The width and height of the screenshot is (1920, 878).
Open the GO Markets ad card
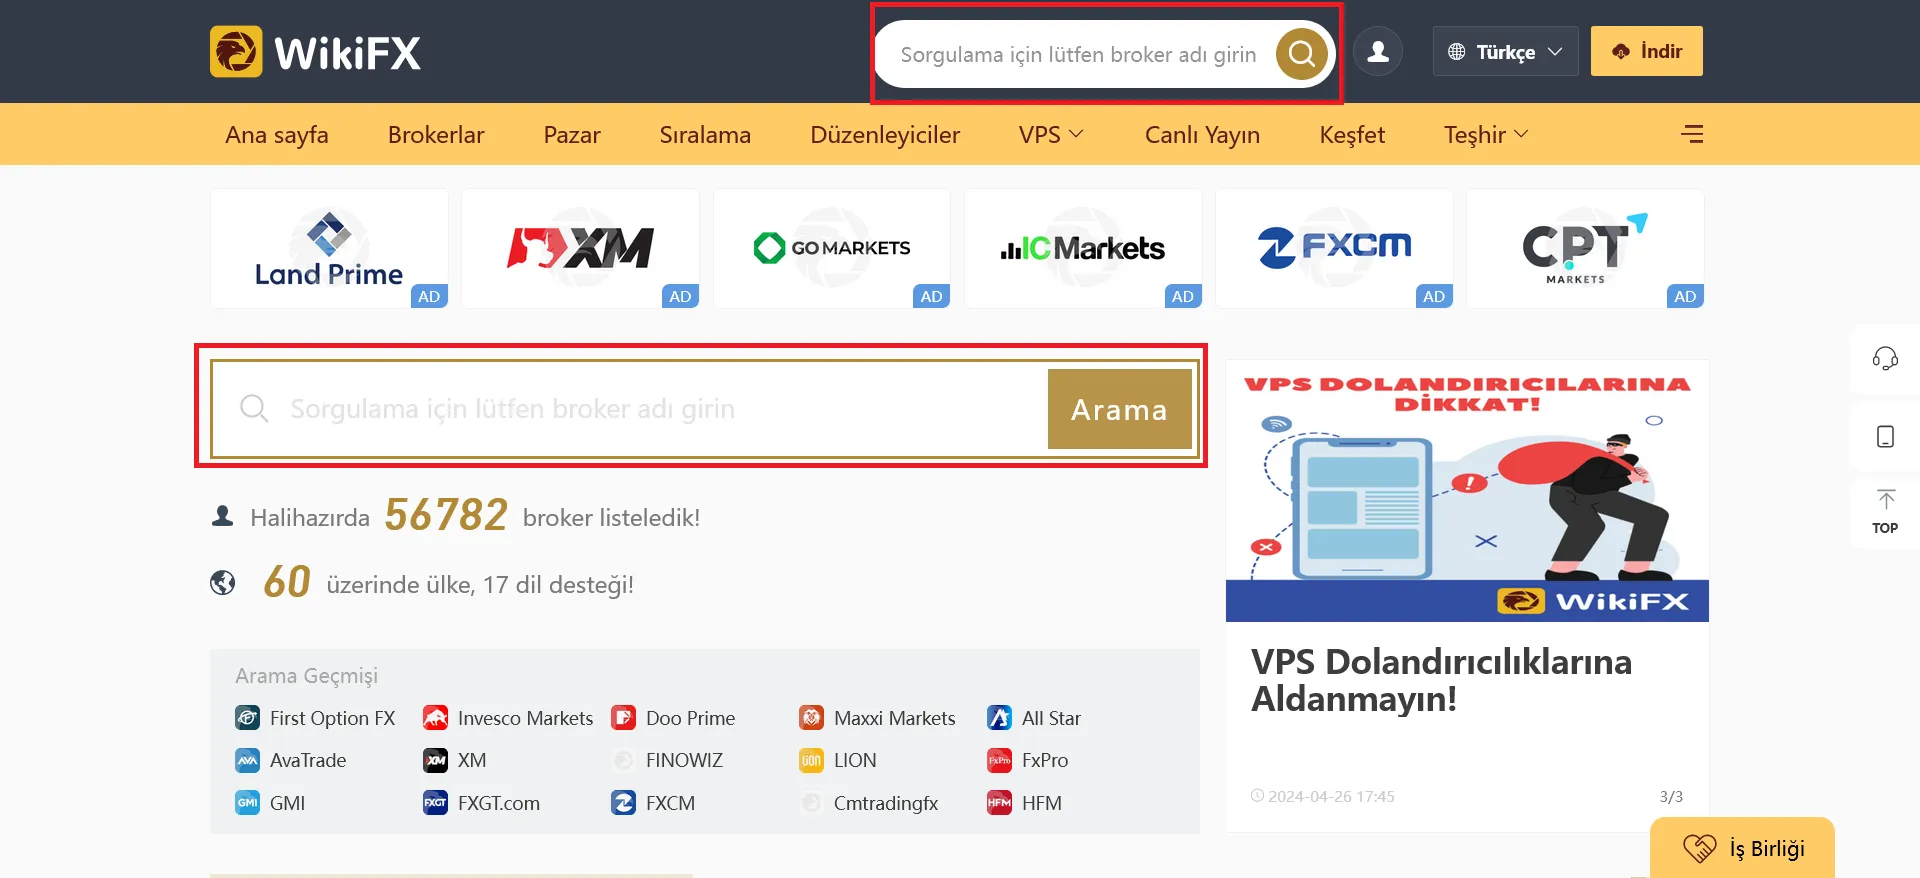click(832, 248)
